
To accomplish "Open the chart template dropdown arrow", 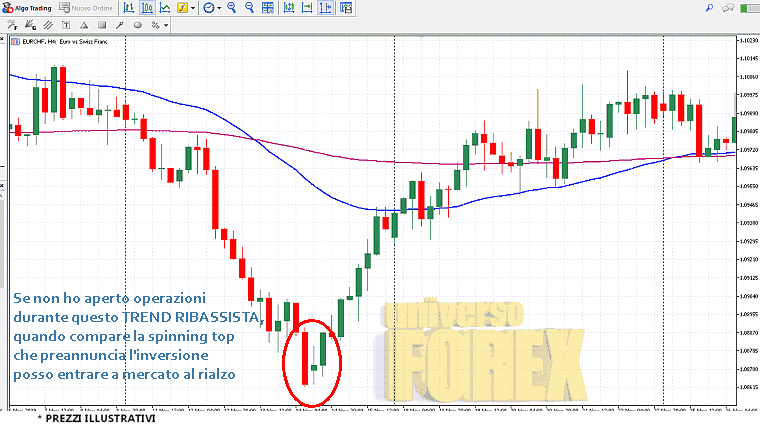I will tap(193, 7).
